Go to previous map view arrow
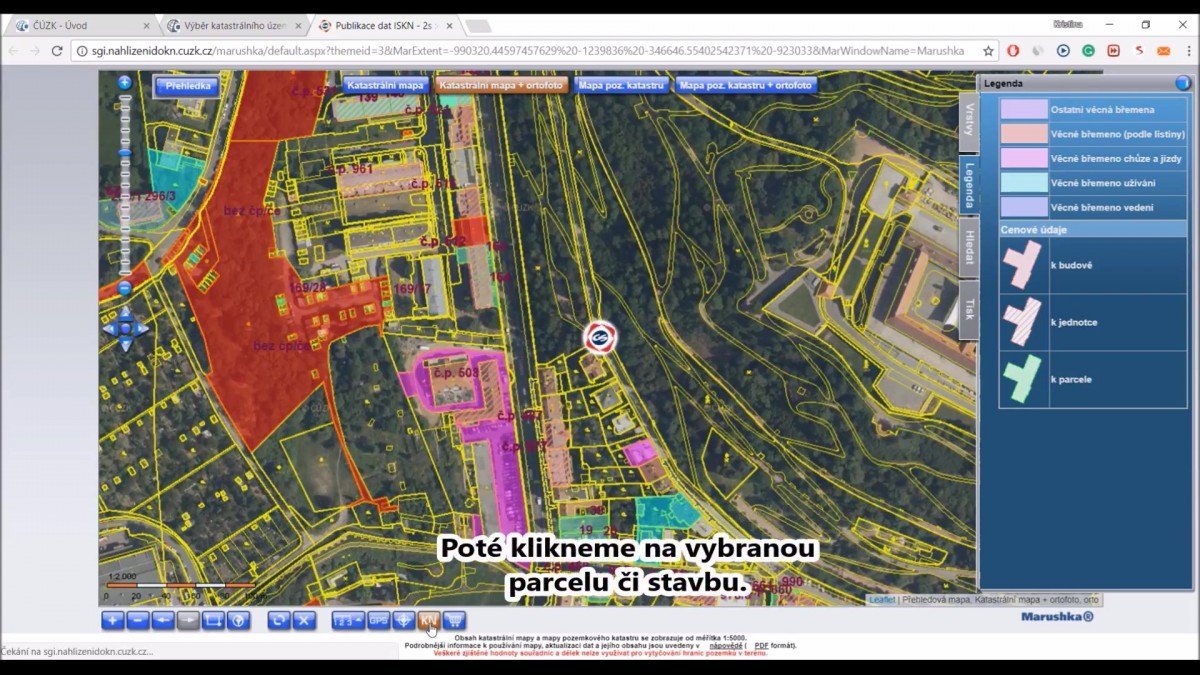This screenshot has width=1200, height=675. pyautogui.click(x=163, y=620)
